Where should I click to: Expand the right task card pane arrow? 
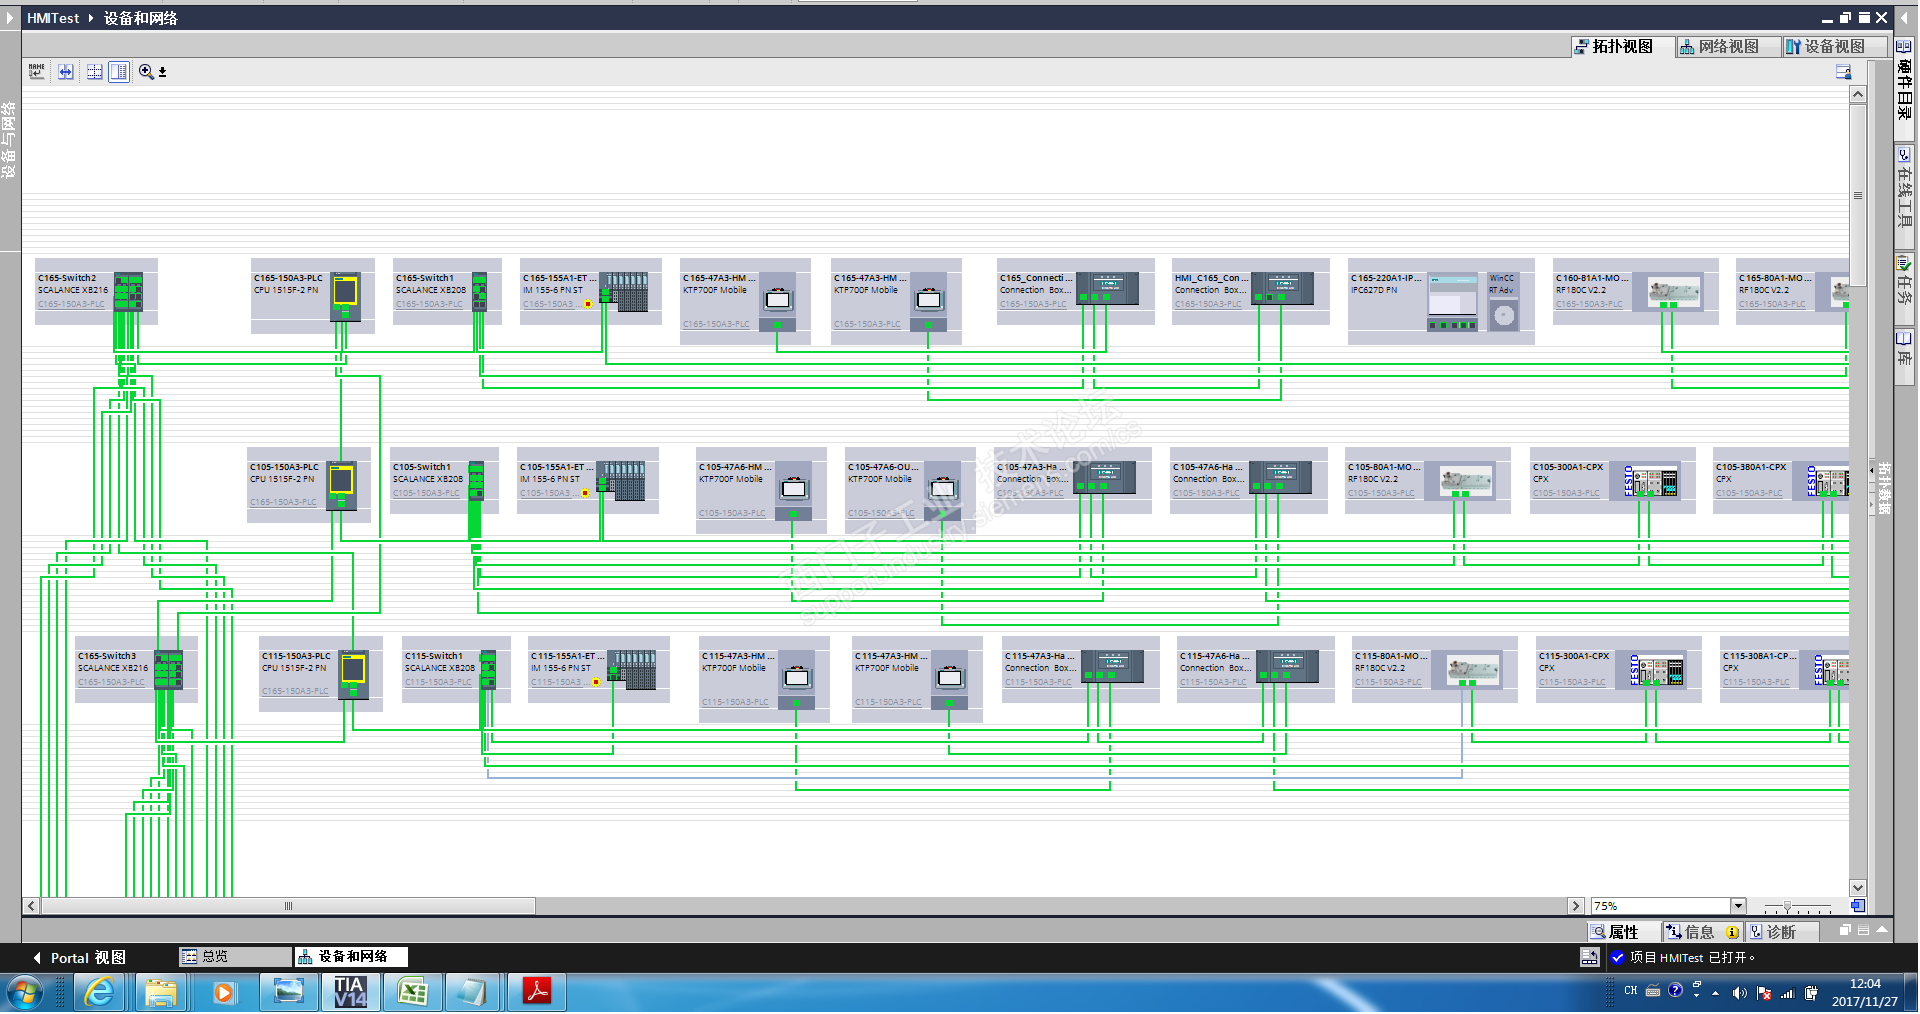1903,17
